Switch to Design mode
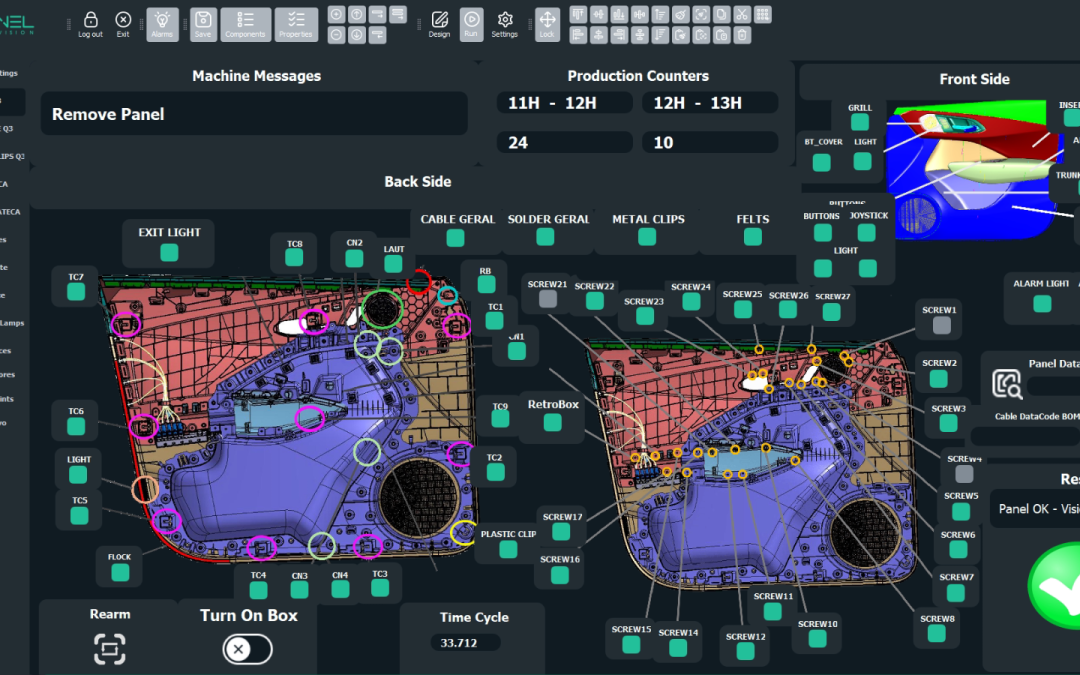This screenshot has height=675, width=1080. click(439, 24)
